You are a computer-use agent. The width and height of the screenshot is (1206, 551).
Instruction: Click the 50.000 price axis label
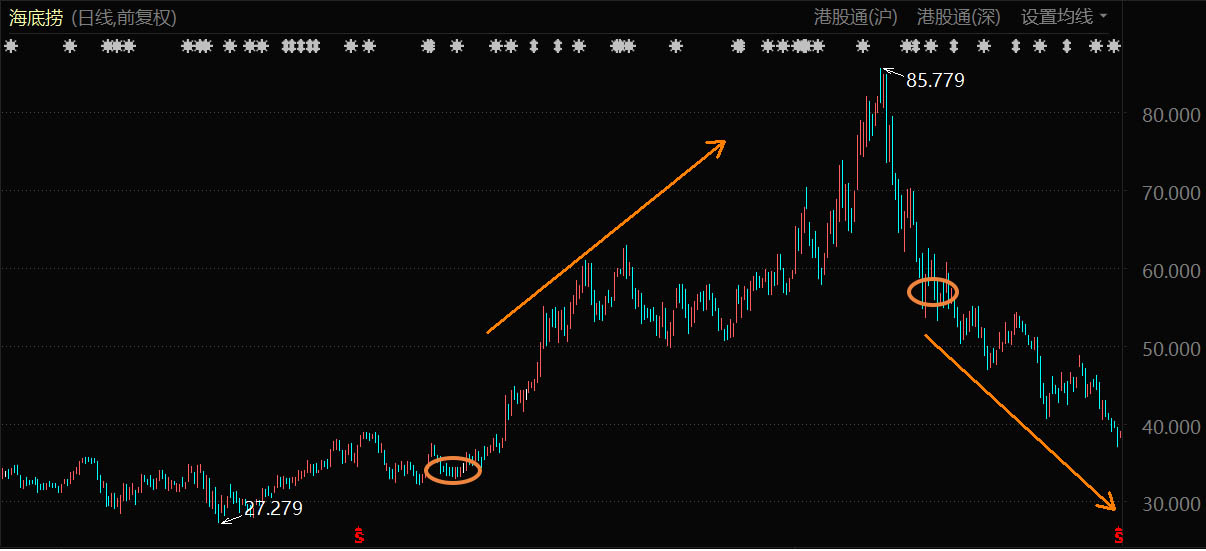(1171, 349)
